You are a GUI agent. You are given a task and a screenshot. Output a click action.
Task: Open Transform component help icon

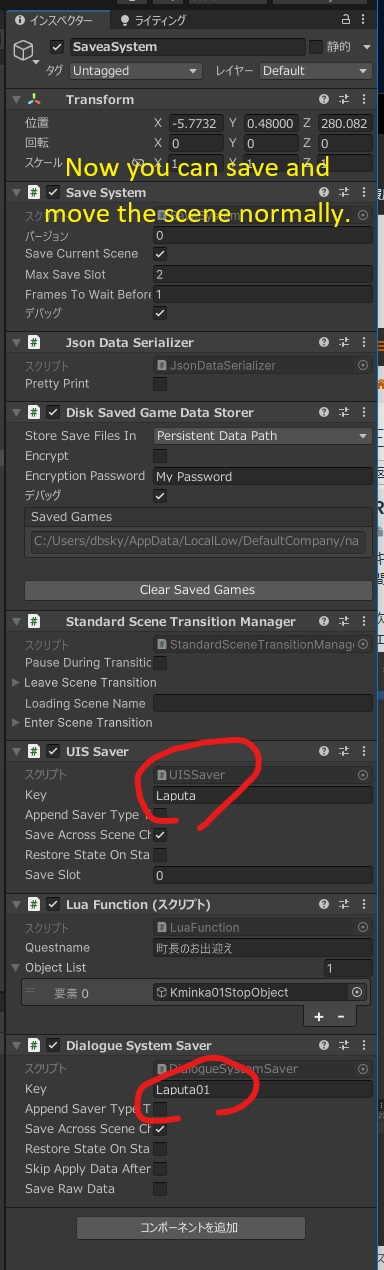point(324,100)
